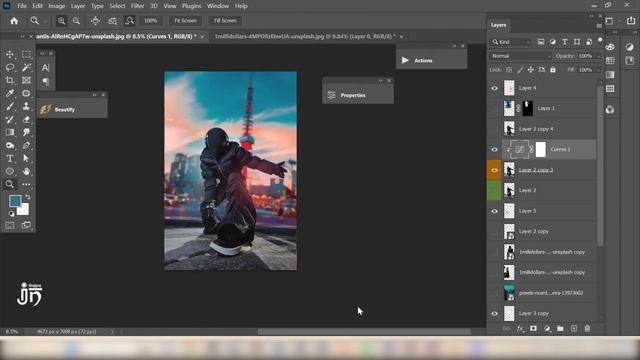Open Layers panel flyout menu
640x360 pixels.
coord(599,26)
